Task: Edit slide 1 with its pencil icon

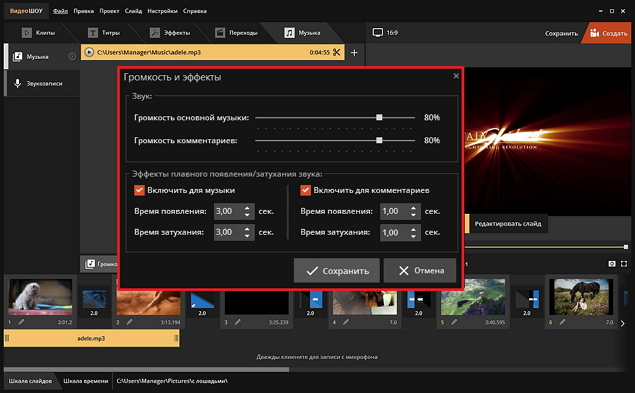Action: [x=21, y=322]
